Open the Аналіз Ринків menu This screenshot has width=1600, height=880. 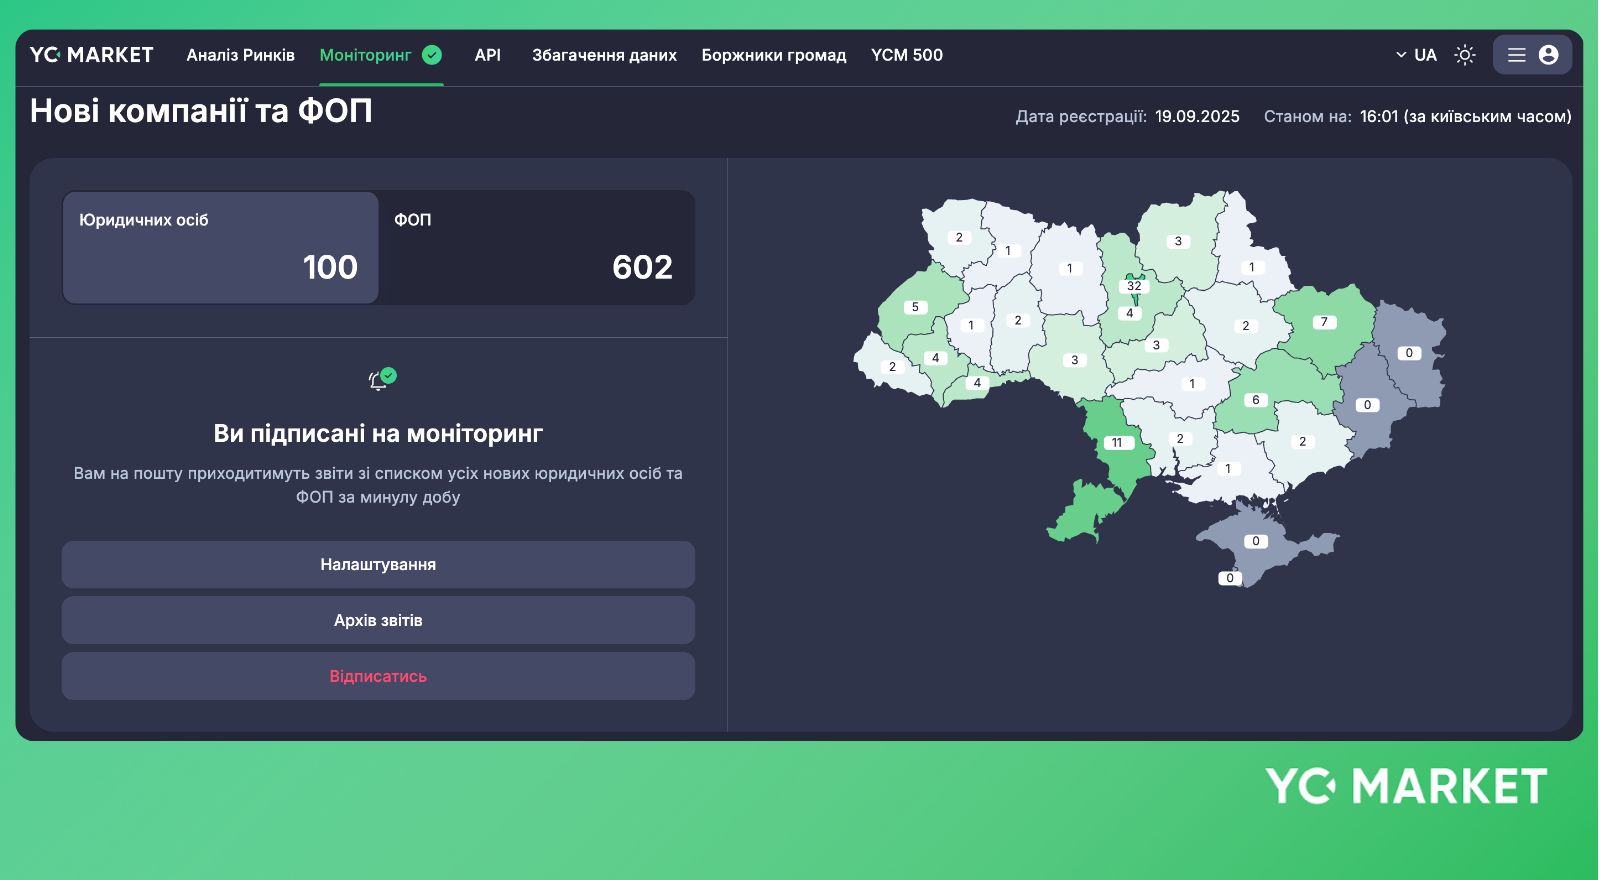pyautogui.click(x=240, y=55)
